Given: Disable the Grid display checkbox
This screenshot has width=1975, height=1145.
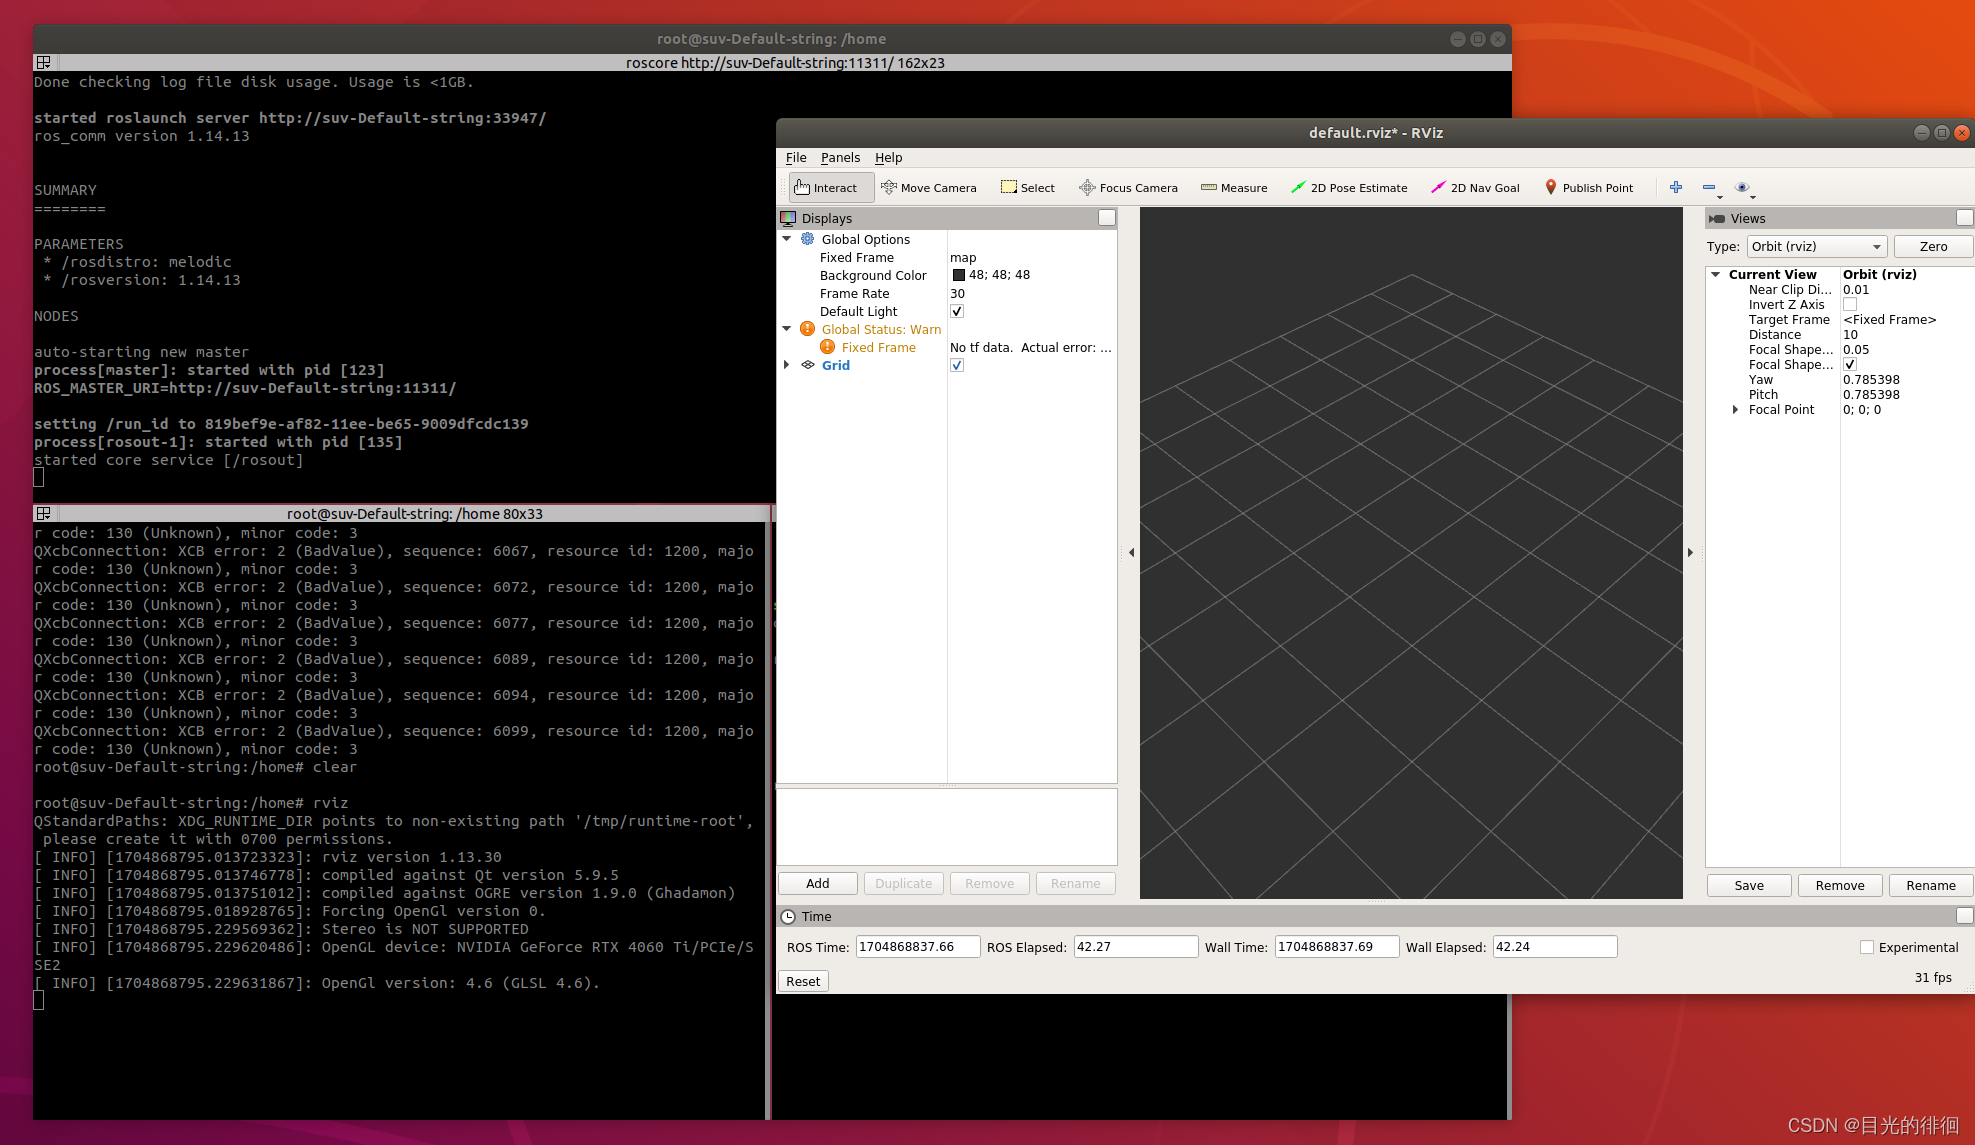Looking at the screenshot, I should click(x=956, y=365).
